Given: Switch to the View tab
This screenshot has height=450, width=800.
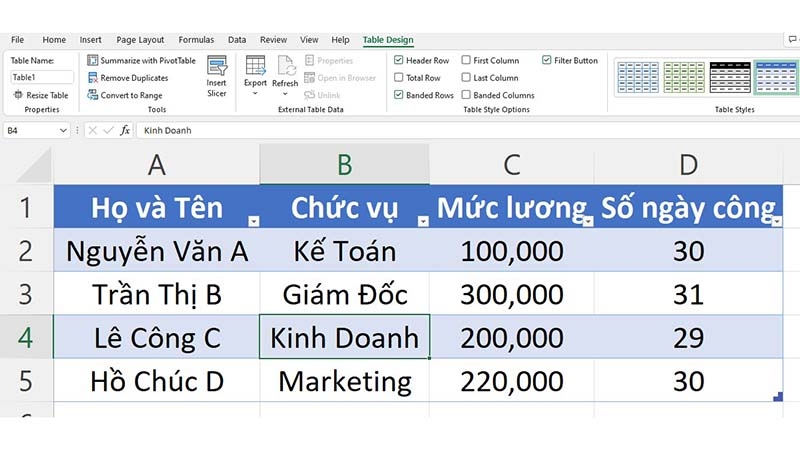Looking at the screenshot, I should tap(309, 40).
